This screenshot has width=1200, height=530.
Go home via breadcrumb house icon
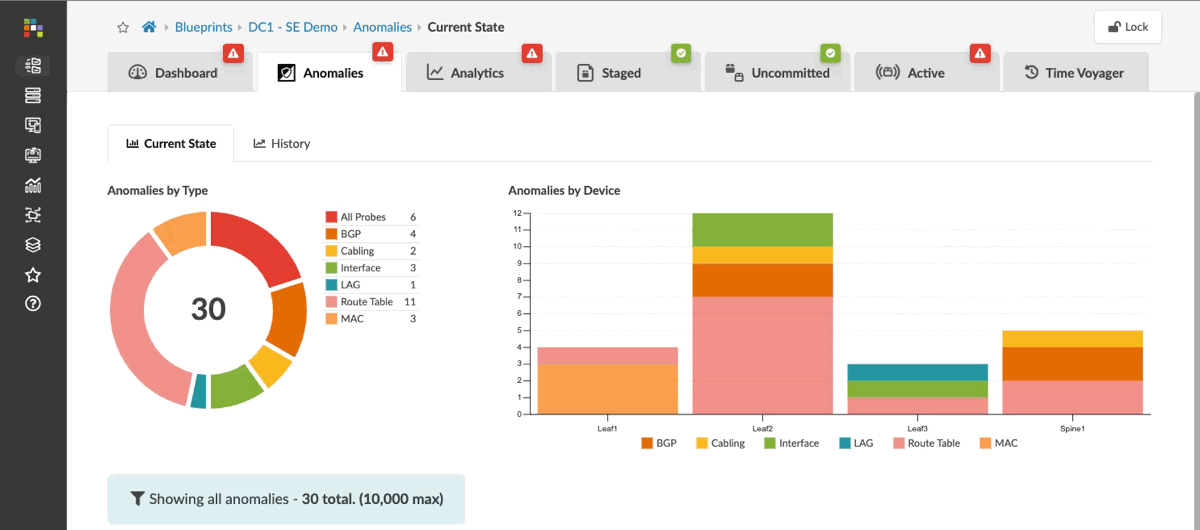149,27
